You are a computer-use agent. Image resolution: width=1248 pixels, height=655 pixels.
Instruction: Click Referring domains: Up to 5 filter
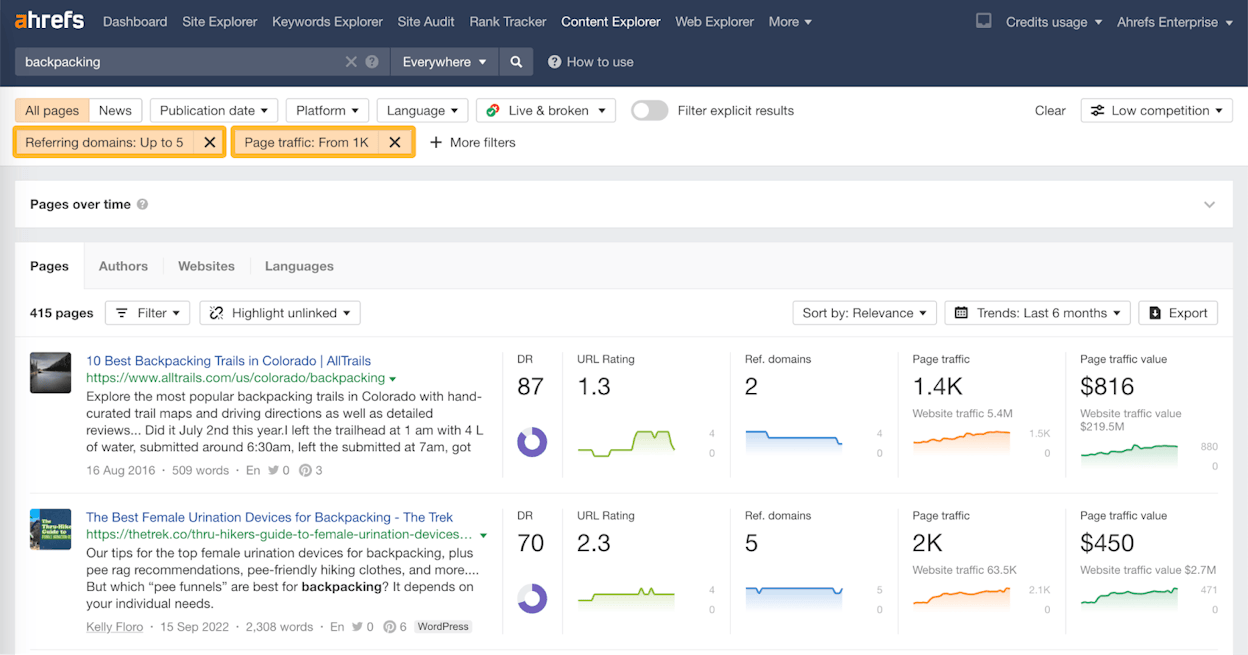pos(104,142)
